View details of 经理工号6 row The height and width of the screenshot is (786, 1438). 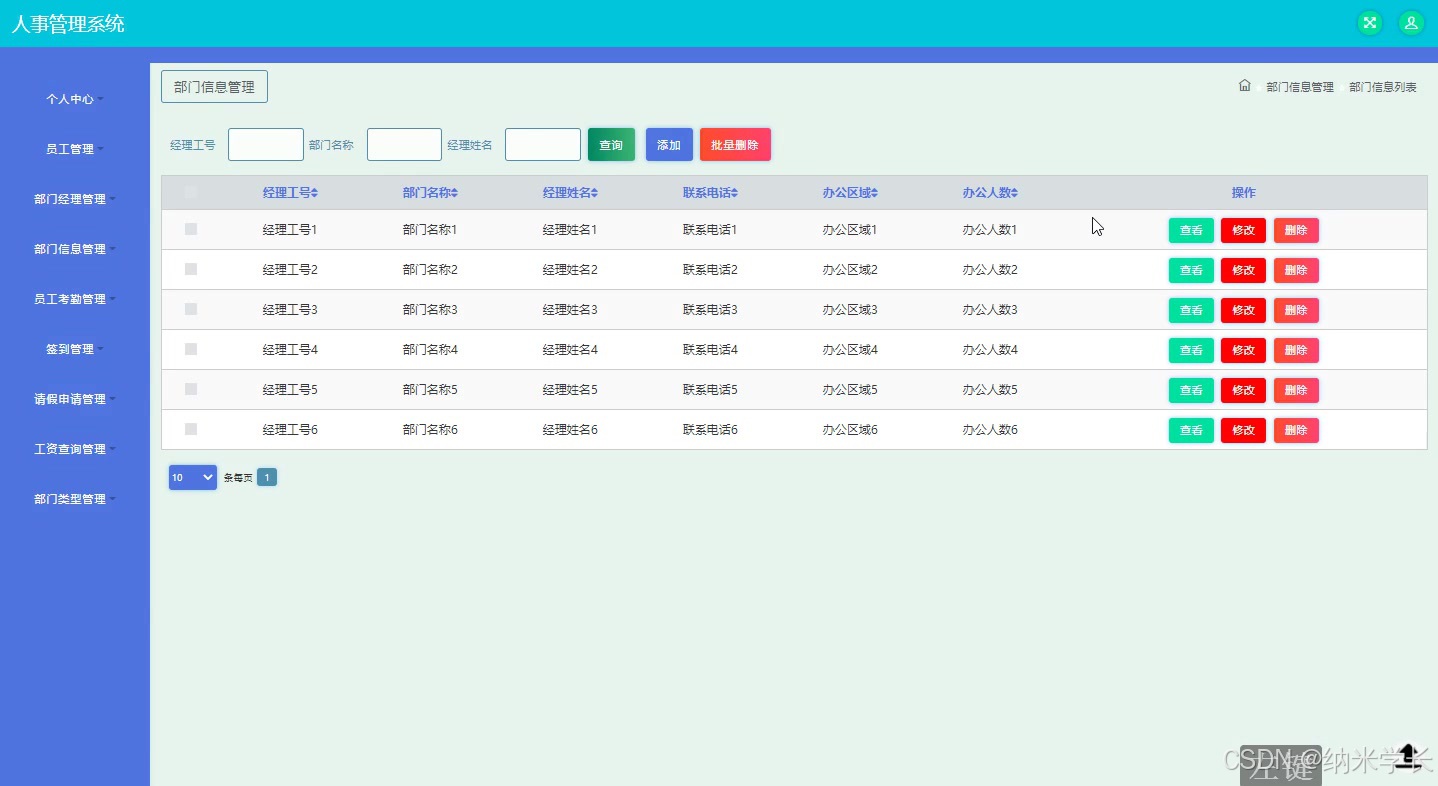point(1191,430)
